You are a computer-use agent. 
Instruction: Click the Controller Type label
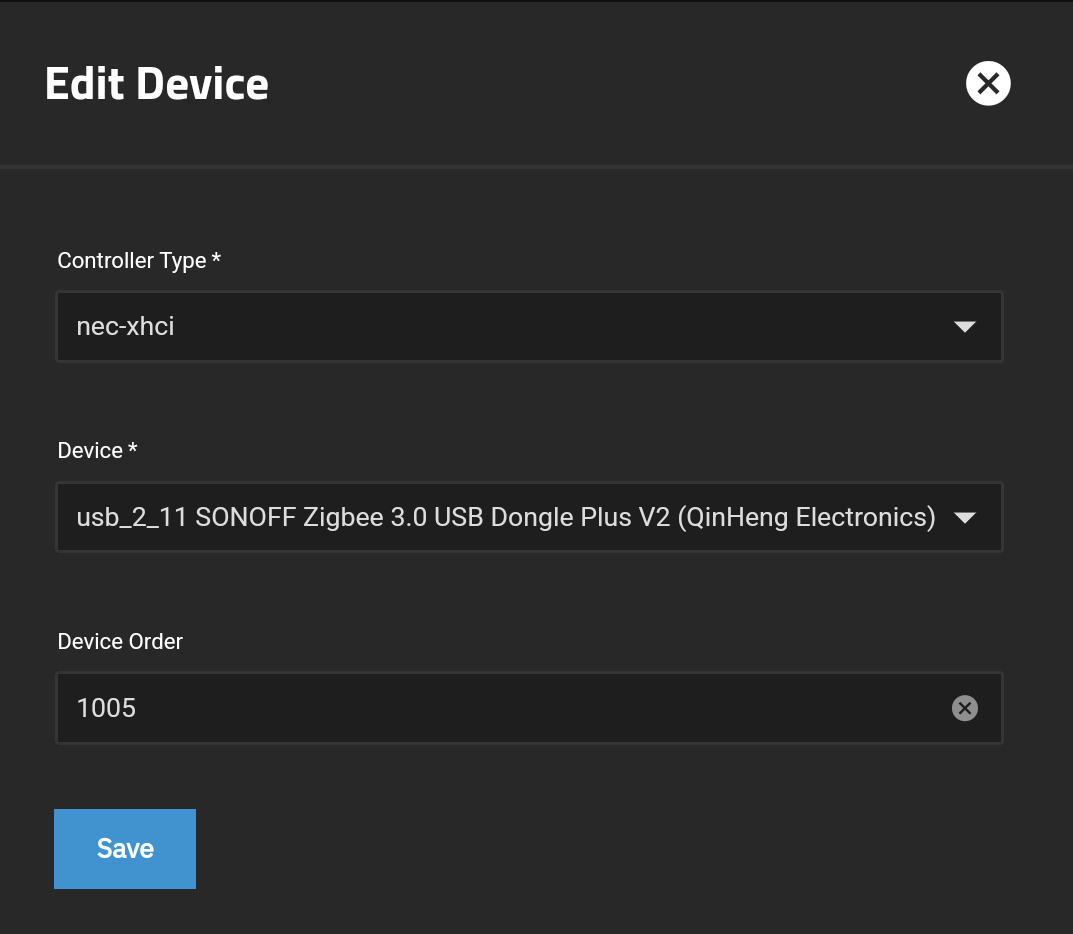click(x=131, y=261)
